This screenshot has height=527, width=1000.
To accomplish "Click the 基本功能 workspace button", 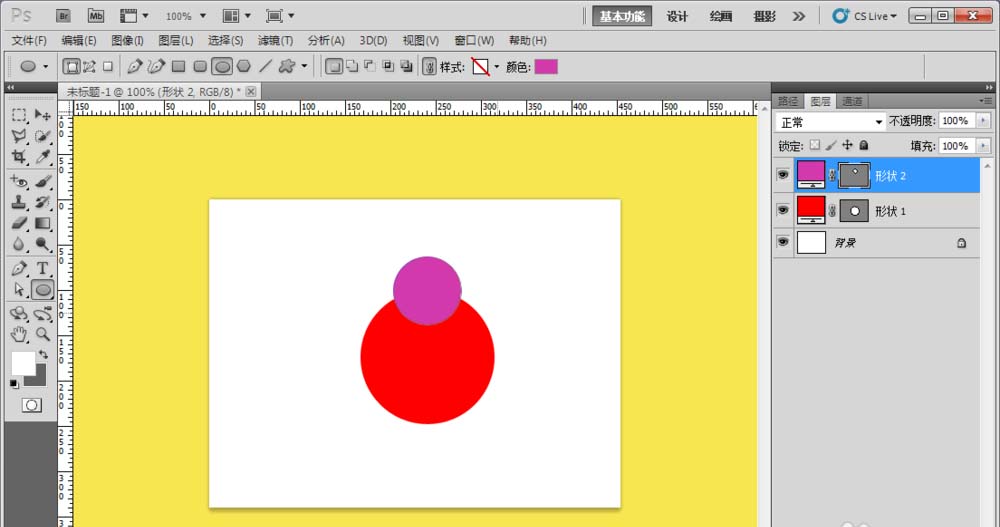I will (x=621, y=16).
